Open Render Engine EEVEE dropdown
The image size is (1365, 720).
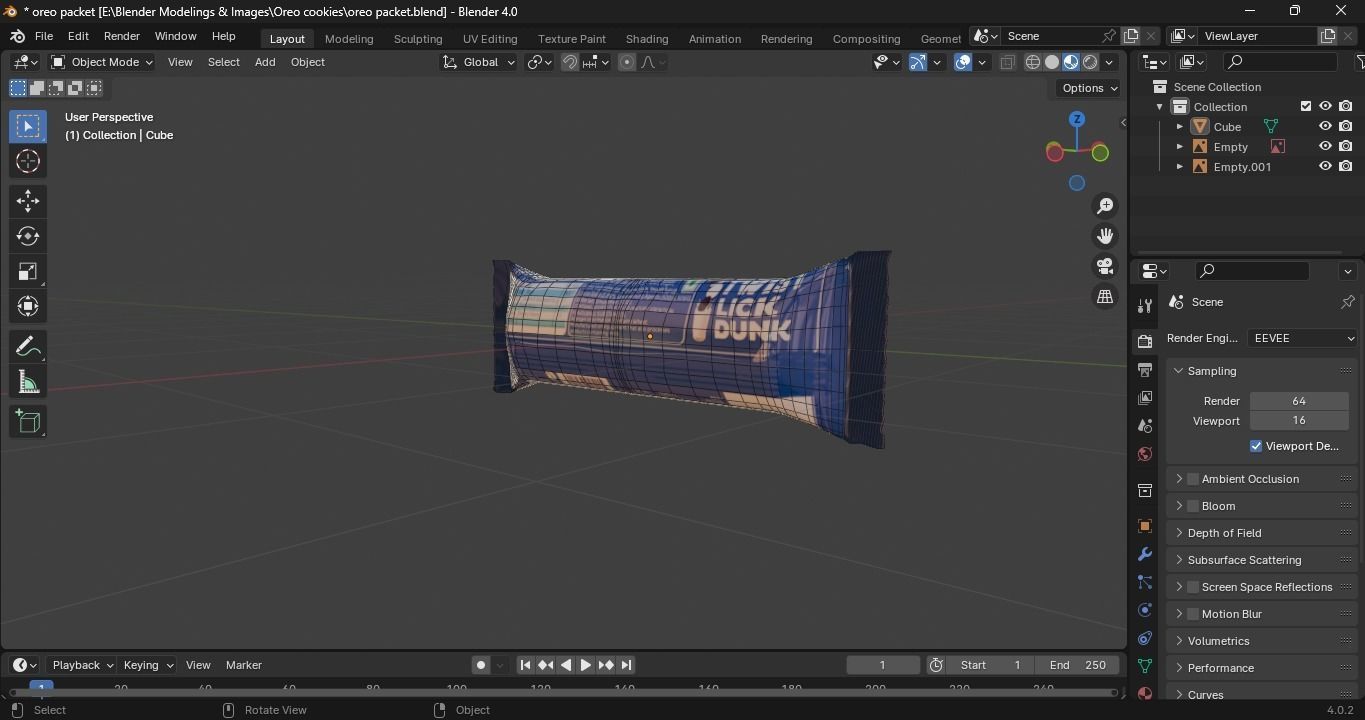pos(1303,338)
